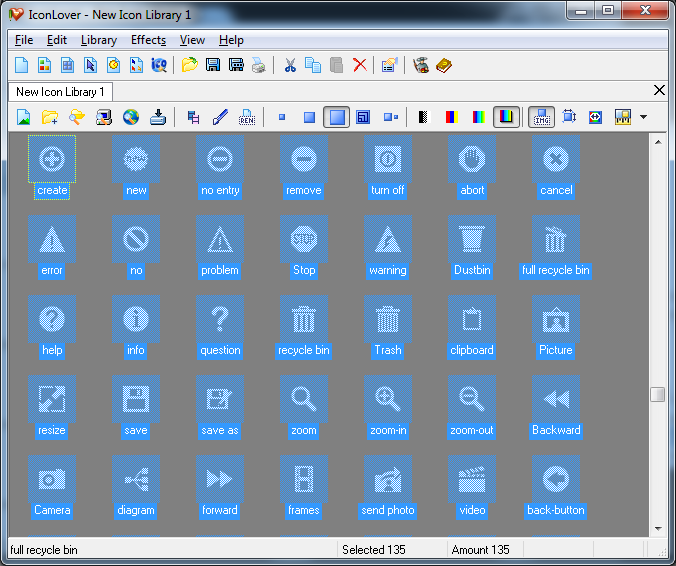Screen dimensions: 676x566
Task: Toggle the large square size view
Action: (x=337, y=117)
